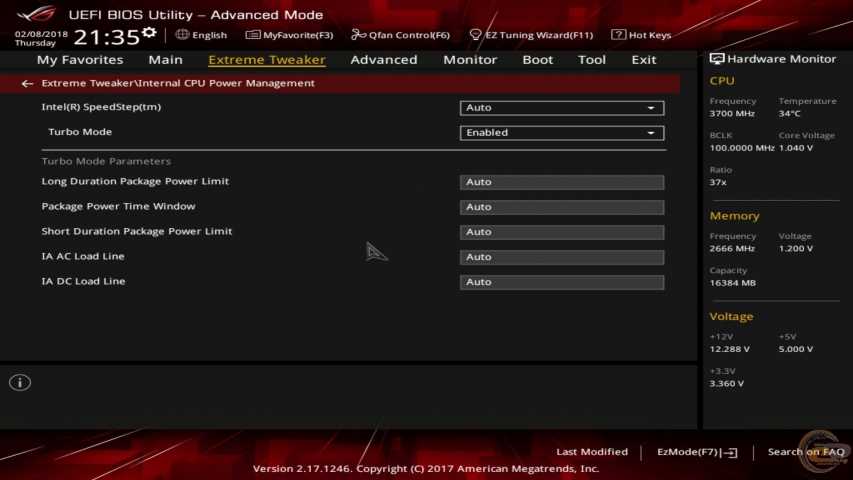Click the Hardware Monitor display icon
Screen dimensions: 853x480
[716, 59]
